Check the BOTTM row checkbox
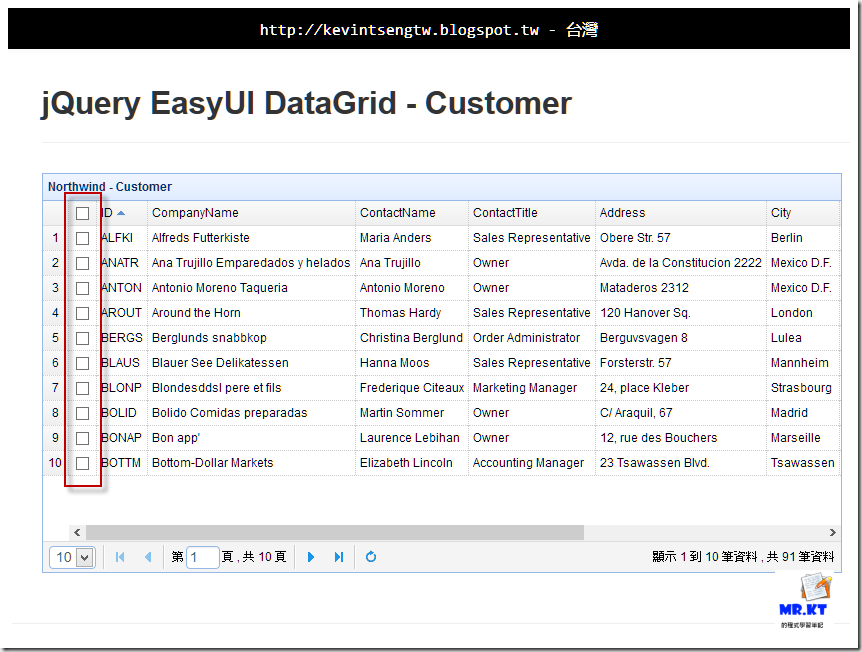862x652 pixels. 82,463
